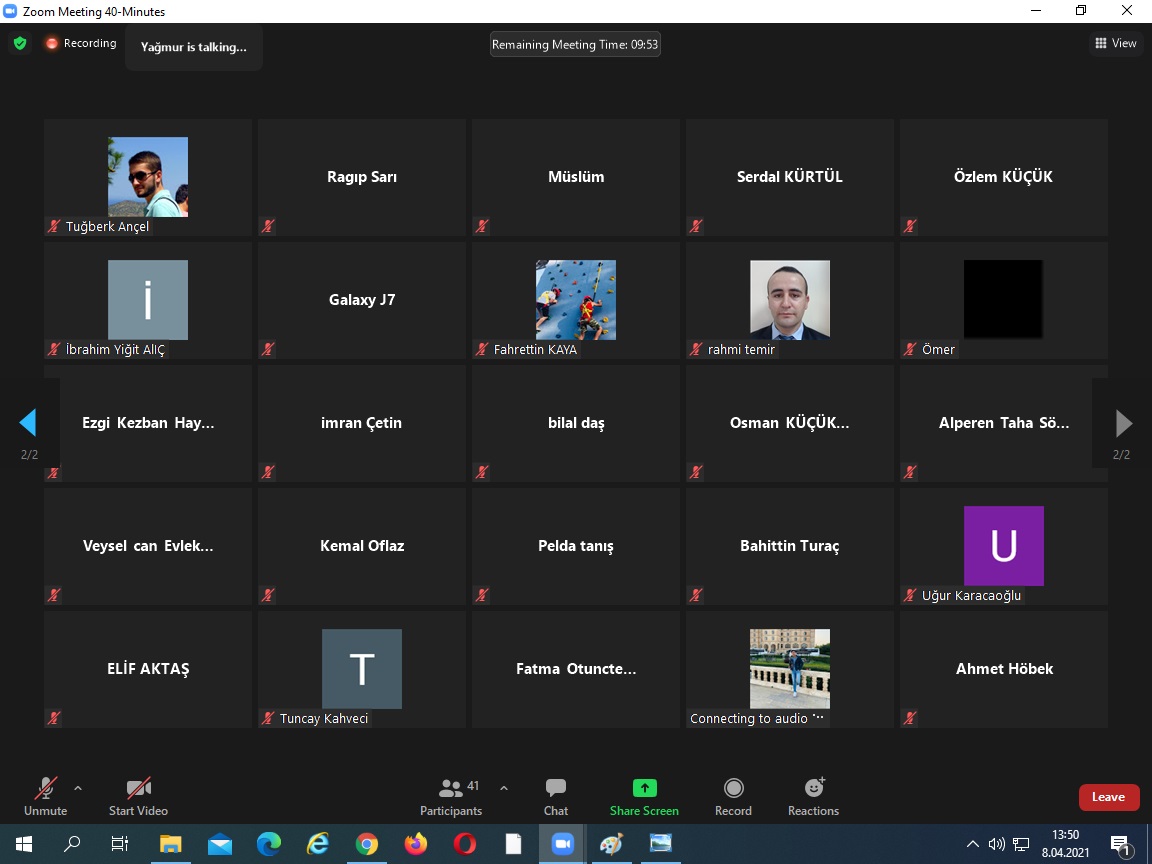The image size is (1152, 864).
Task: Open Opera browser from the taskbar
Action: point(465,844)
